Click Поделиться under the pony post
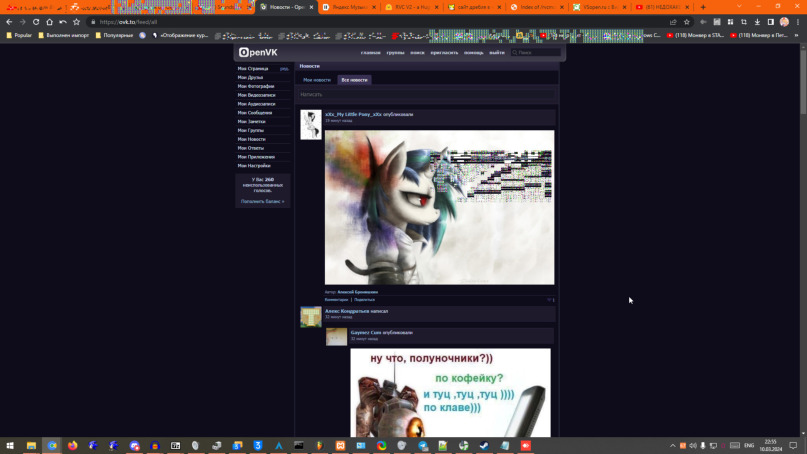This screenshot has width=807, height=454. point(364,300)
